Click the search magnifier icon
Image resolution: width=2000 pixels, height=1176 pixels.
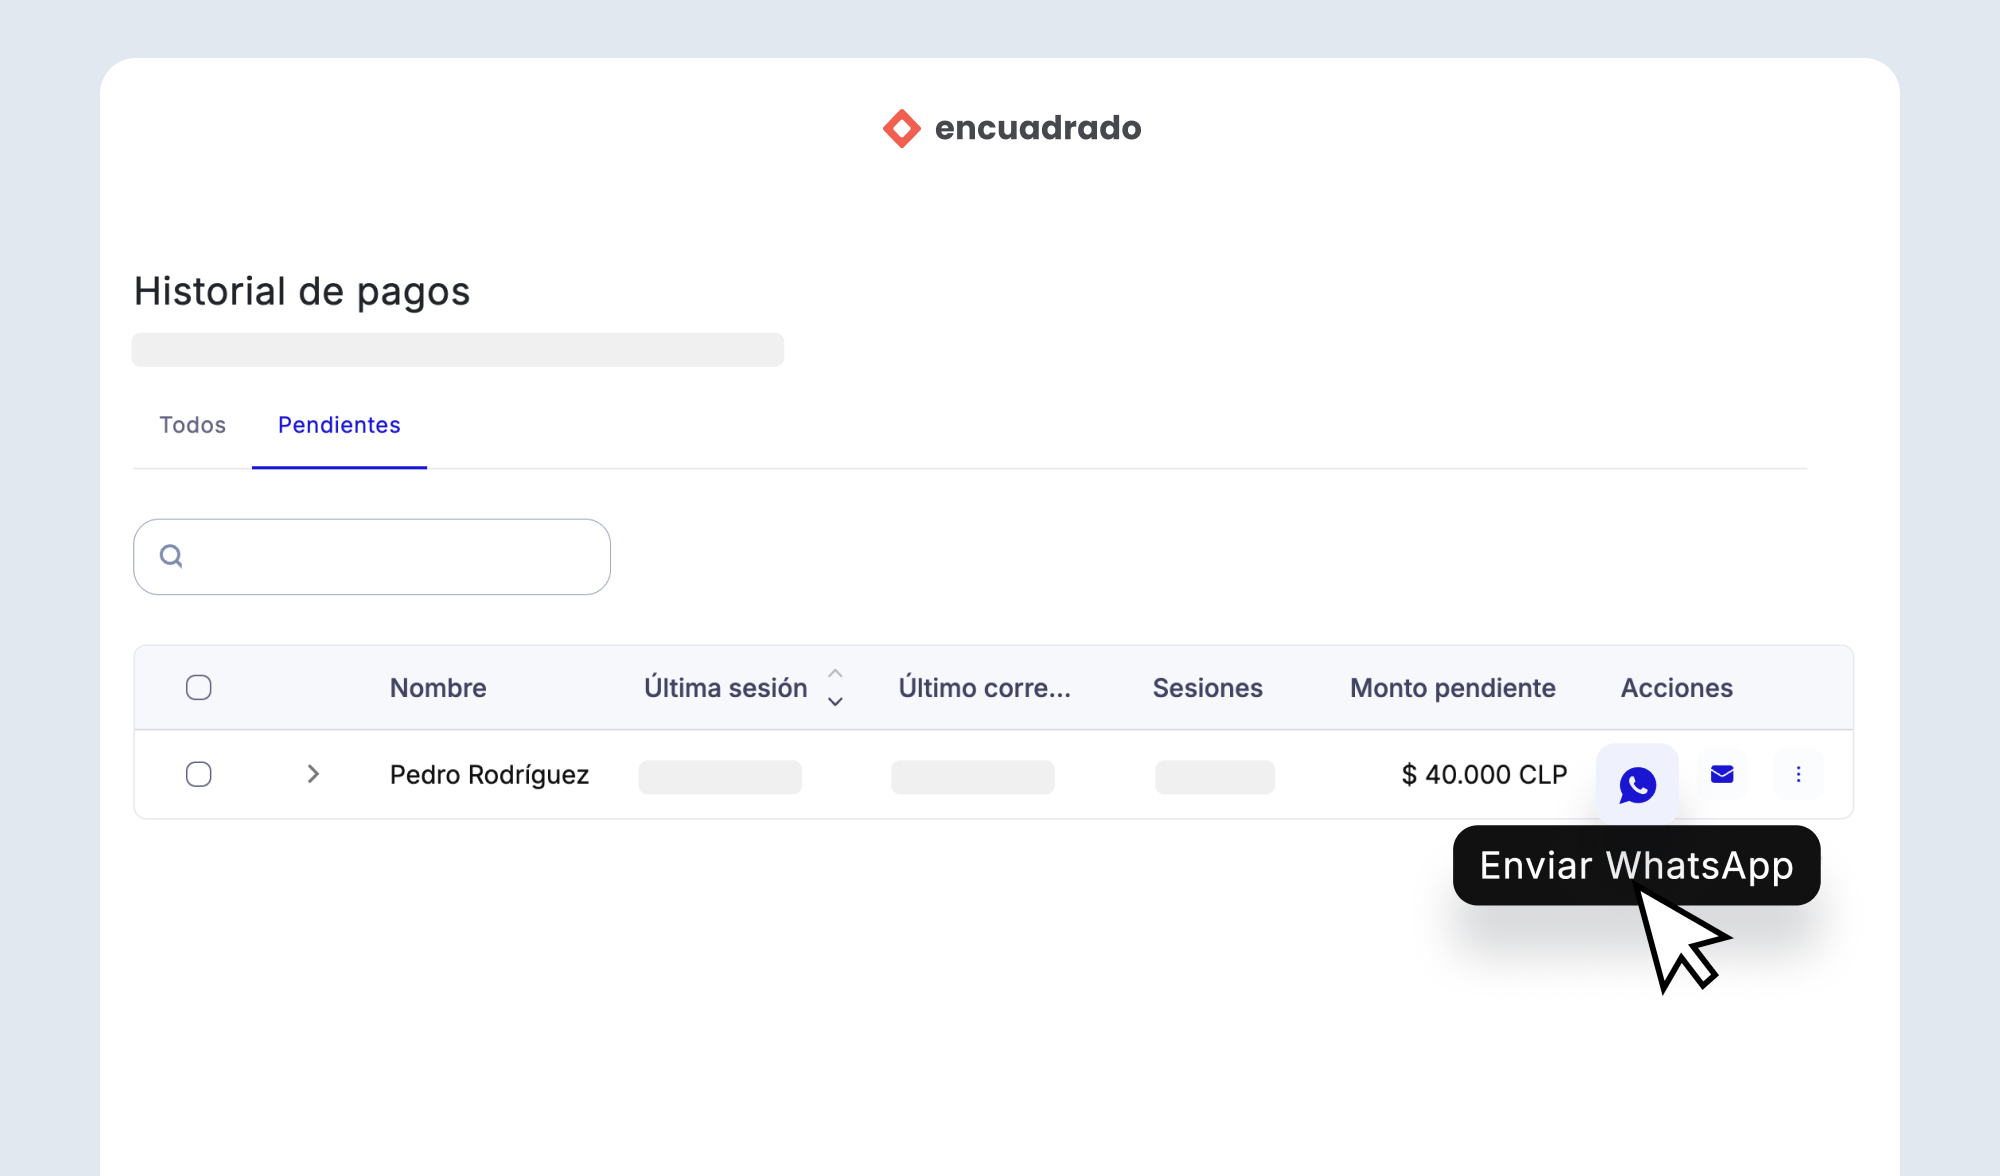(171, 556)
